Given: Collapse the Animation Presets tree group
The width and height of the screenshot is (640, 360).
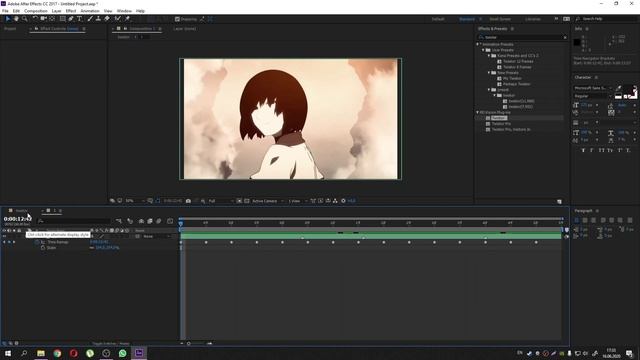Looking at the screenshot, I should (478, 44).
